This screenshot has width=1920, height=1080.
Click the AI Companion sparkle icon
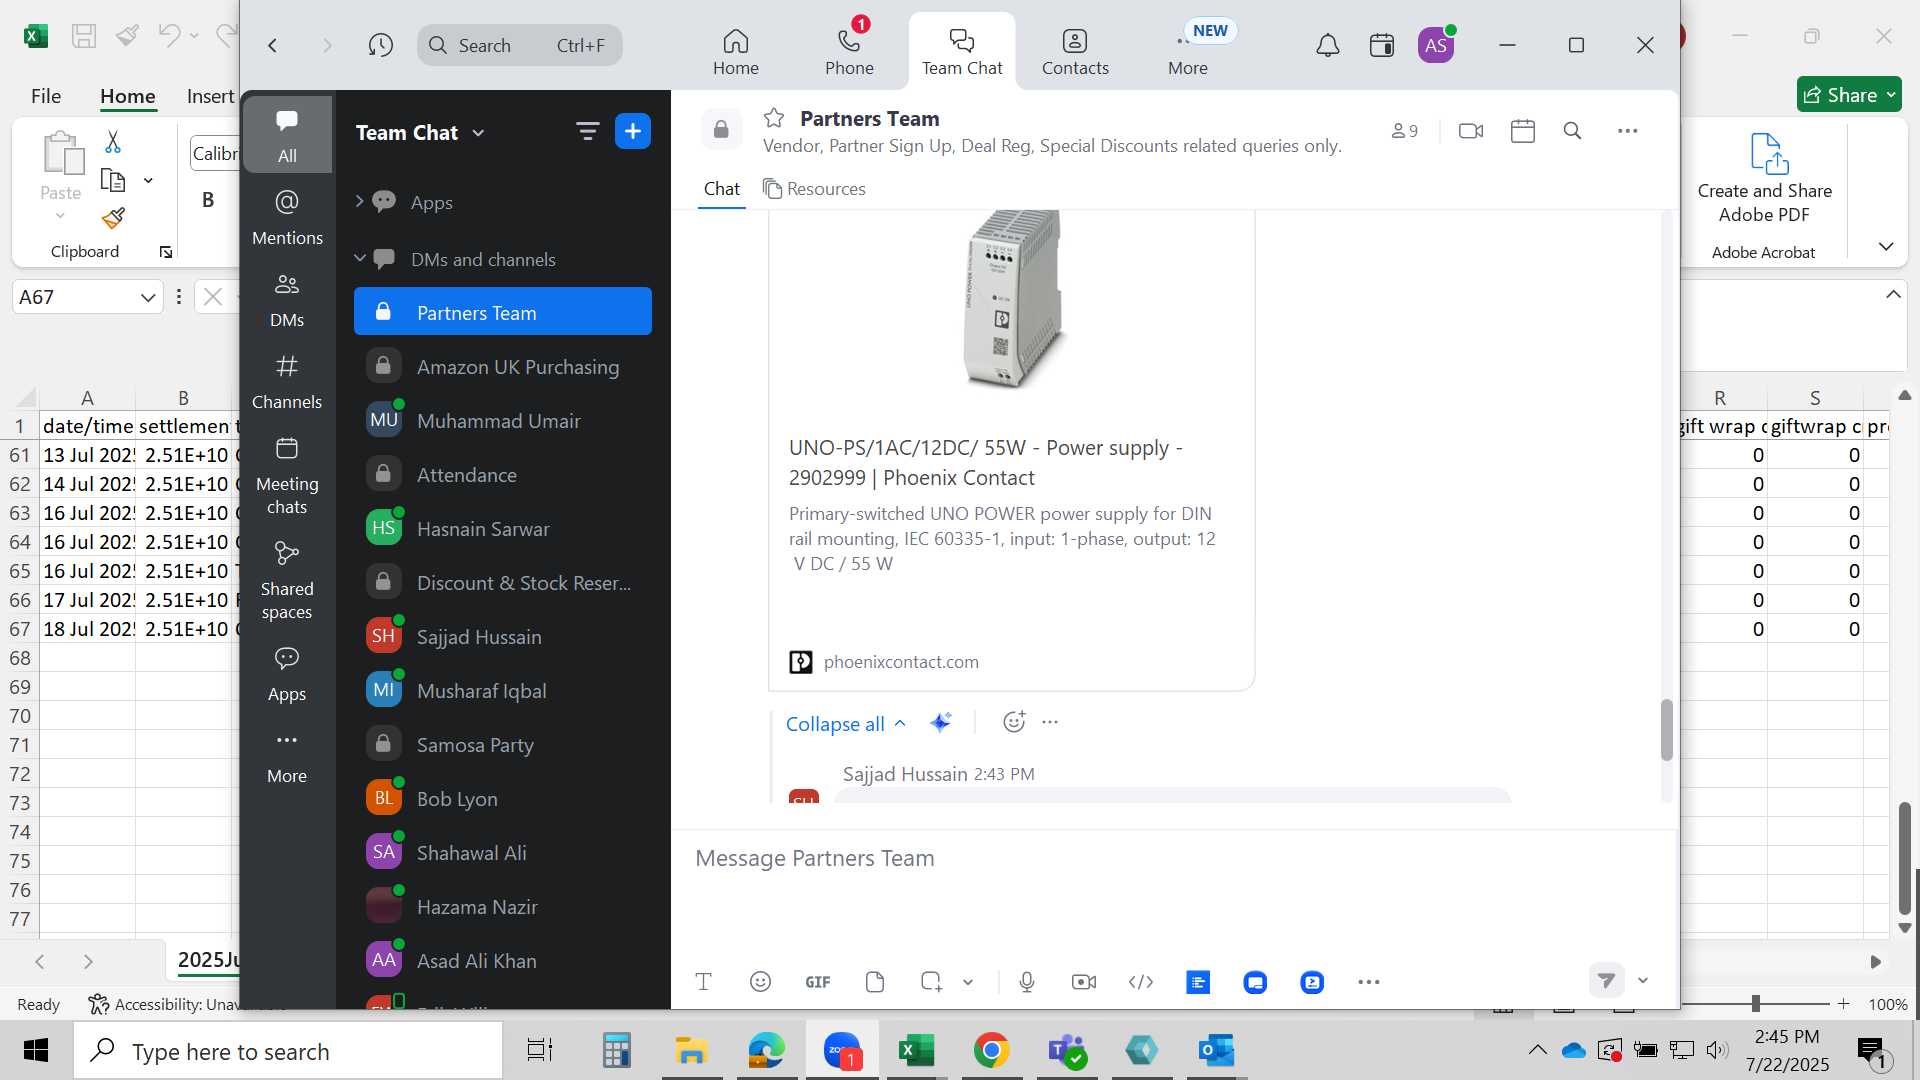click(940, 722)
